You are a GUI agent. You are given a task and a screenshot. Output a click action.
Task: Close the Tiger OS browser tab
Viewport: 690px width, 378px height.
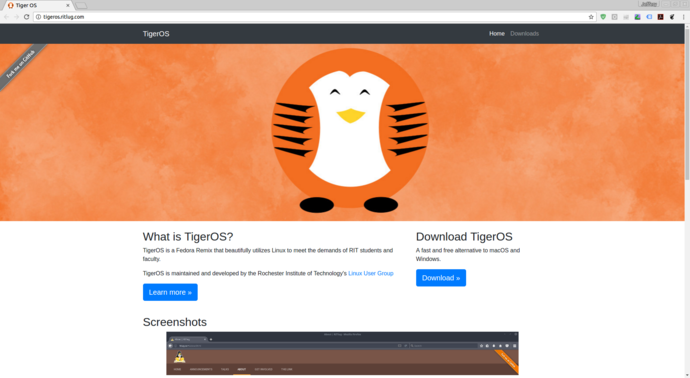[x=68, y=5]
